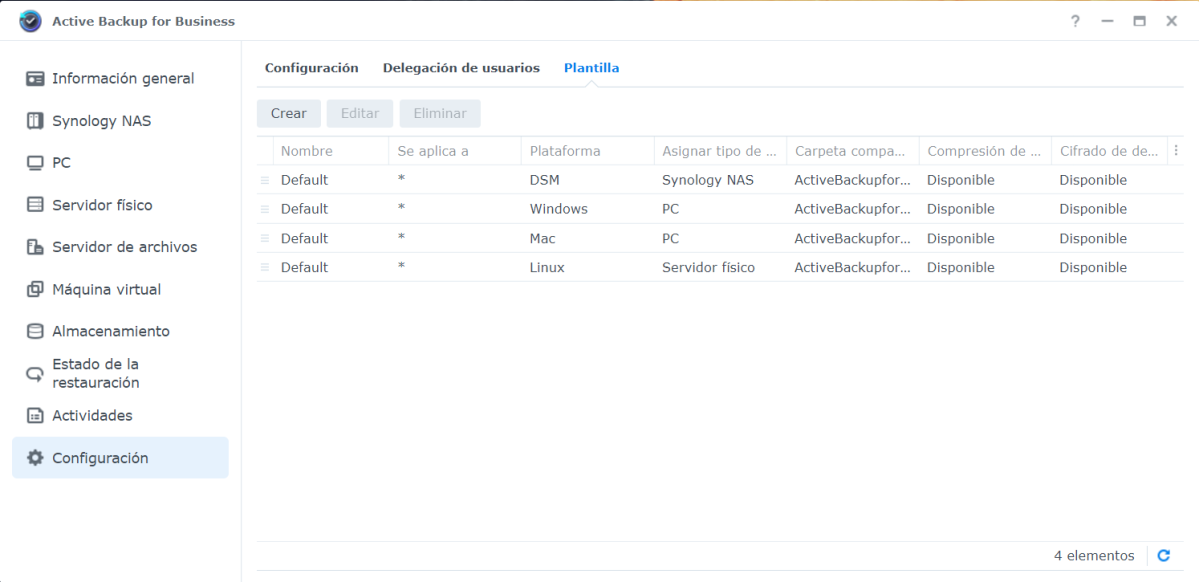1199x582 pixels.
Task: Click the Asignar tipo de column header
Action: 720,151
